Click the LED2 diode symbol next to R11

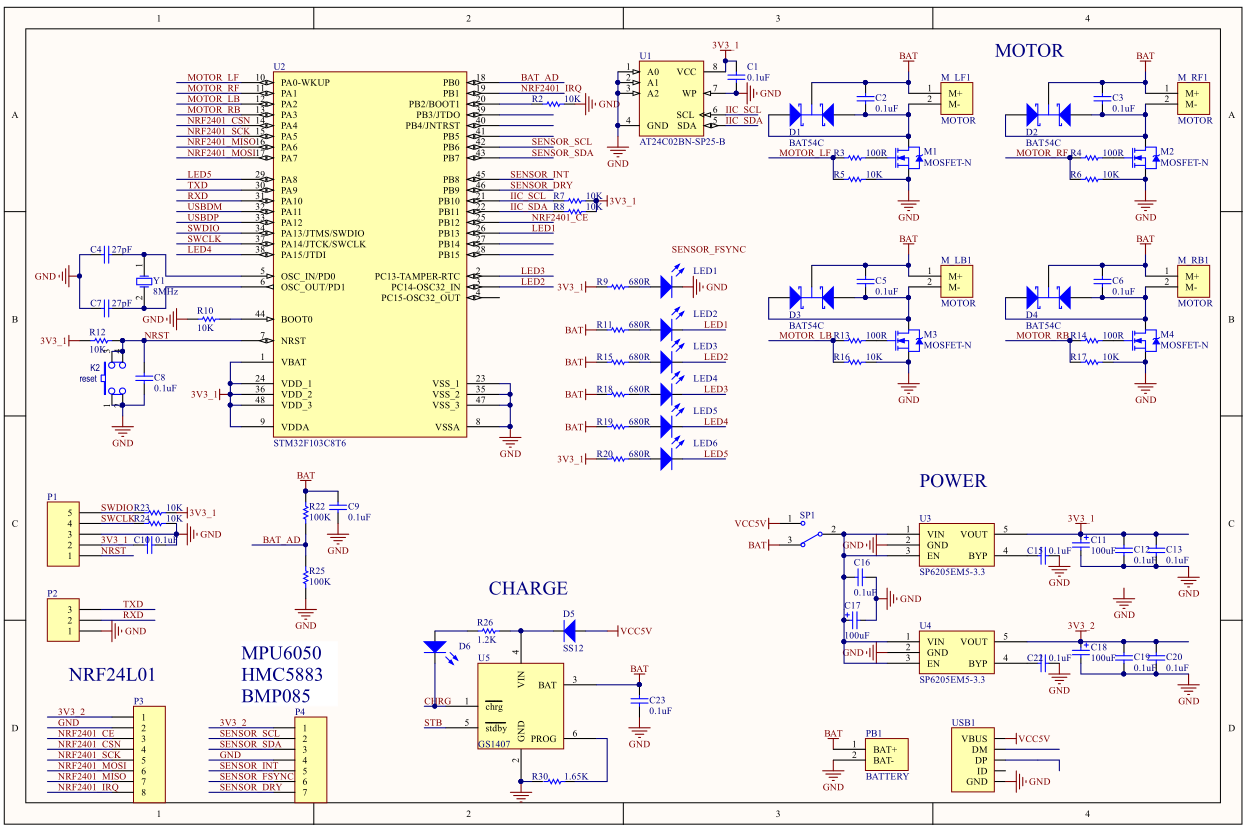667,330
